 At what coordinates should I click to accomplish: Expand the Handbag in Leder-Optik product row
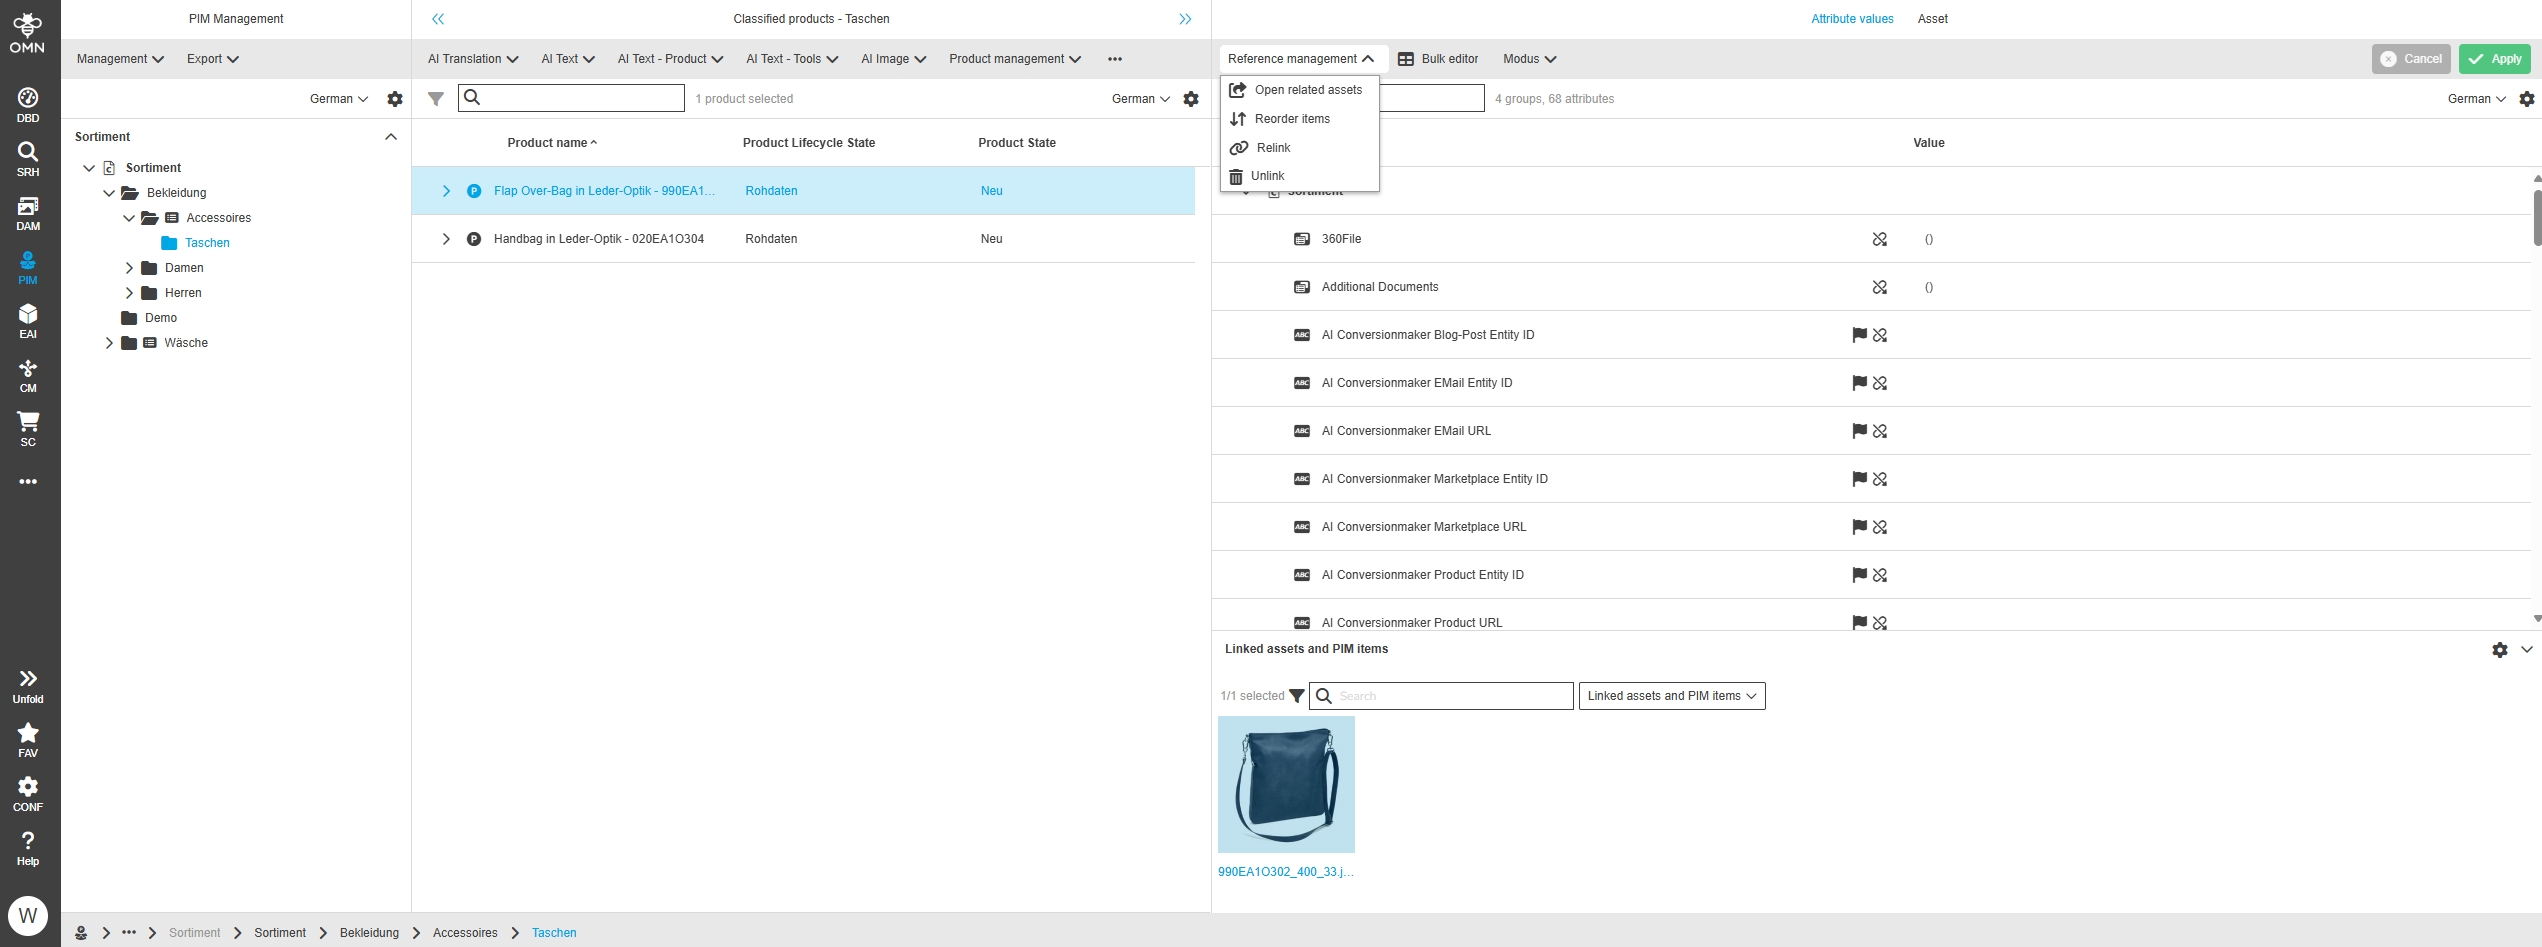pos(446,239)
